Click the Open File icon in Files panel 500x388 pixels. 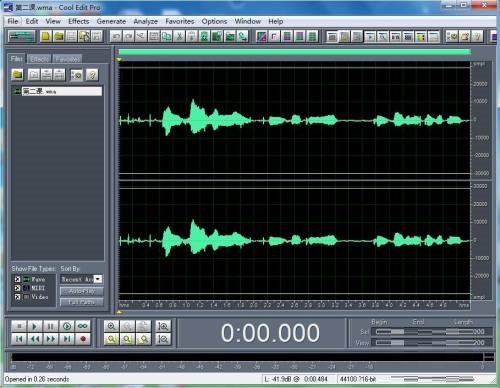point(17,75)
